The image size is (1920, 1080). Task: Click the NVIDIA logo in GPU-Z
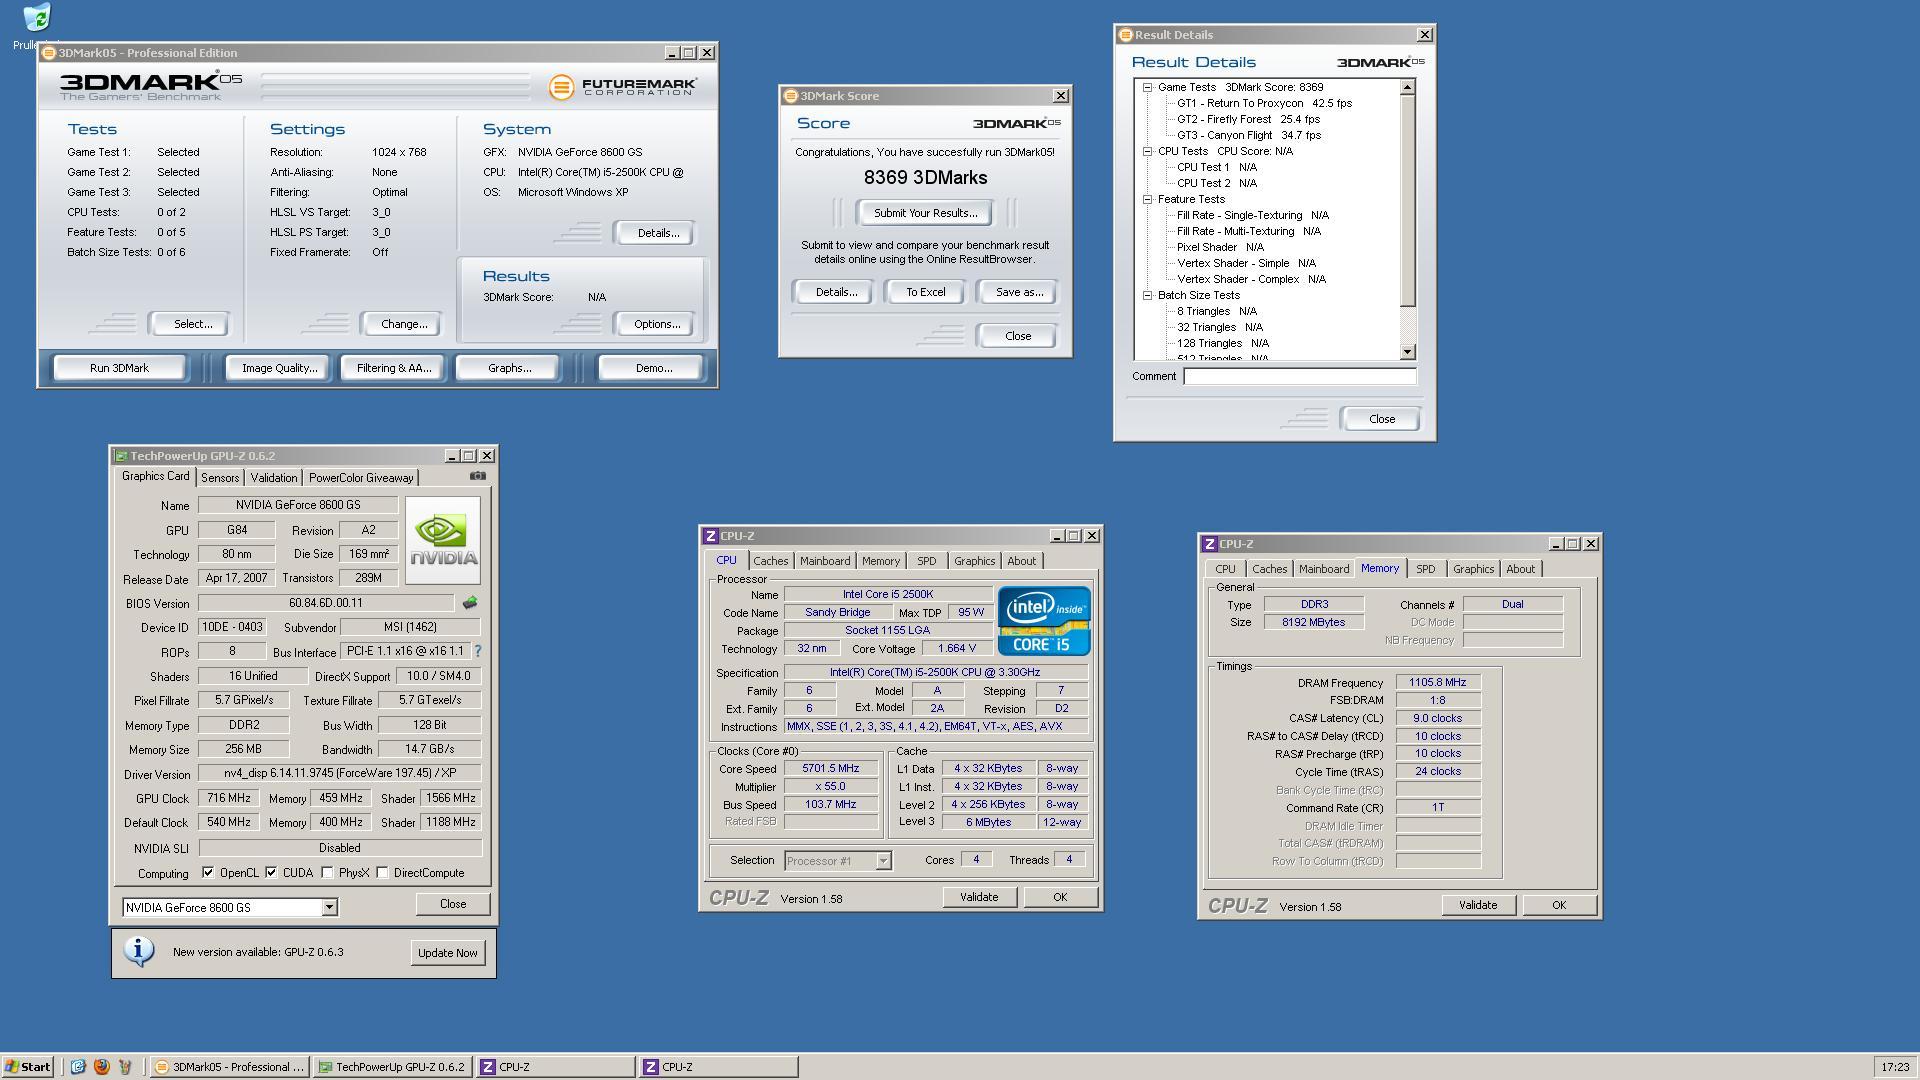coord(443,541)
